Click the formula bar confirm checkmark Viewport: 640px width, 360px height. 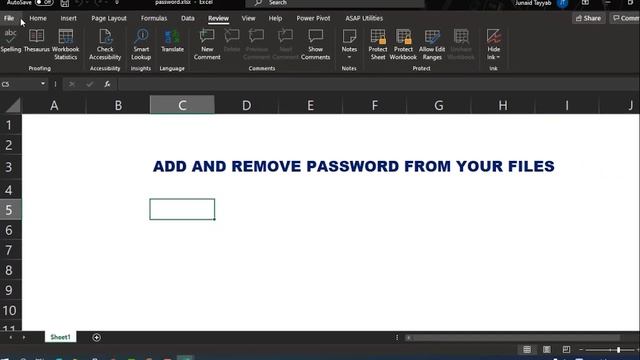tap(89, 84)
